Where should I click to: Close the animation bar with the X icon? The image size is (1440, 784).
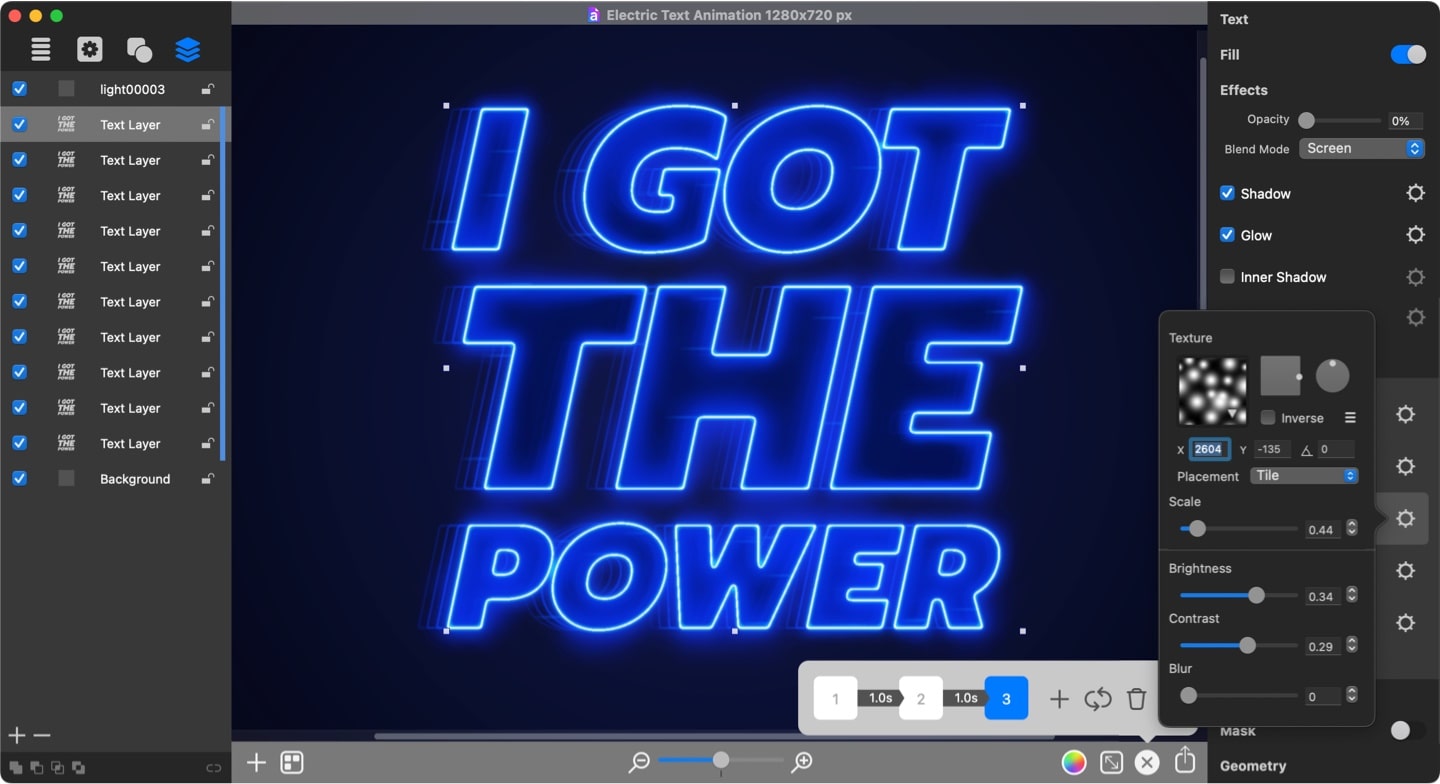[x=1147, y=763]
